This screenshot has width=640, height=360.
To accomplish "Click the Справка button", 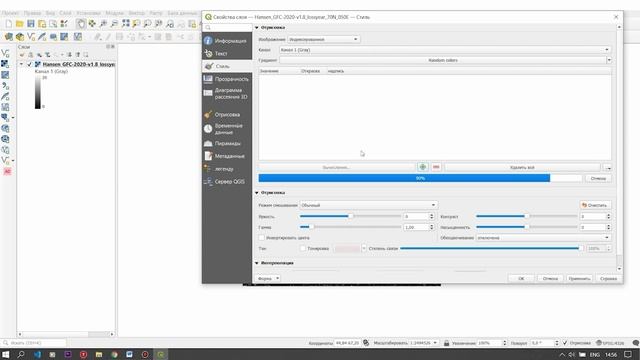I will (608, 278).
